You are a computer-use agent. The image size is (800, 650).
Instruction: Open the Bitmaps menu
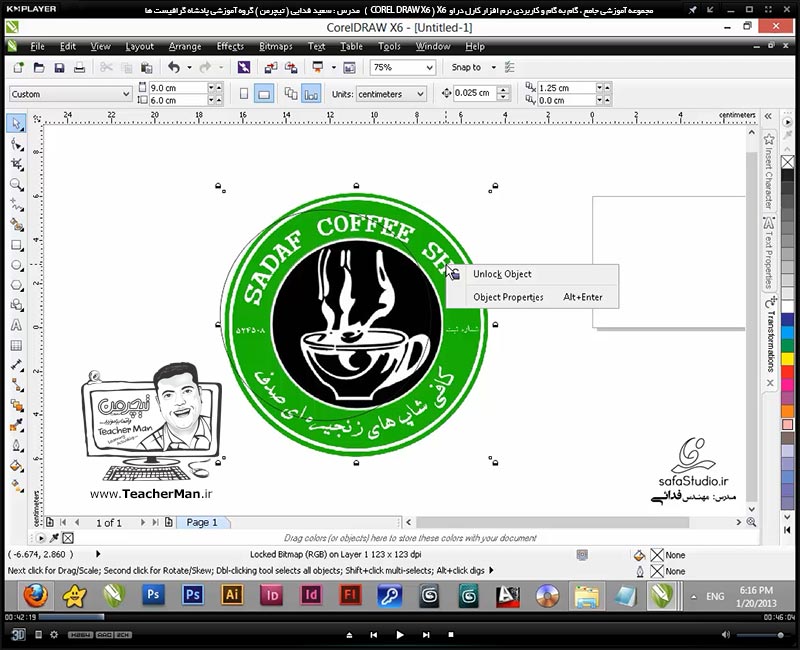pyautogui.click(x=276, y=46)
